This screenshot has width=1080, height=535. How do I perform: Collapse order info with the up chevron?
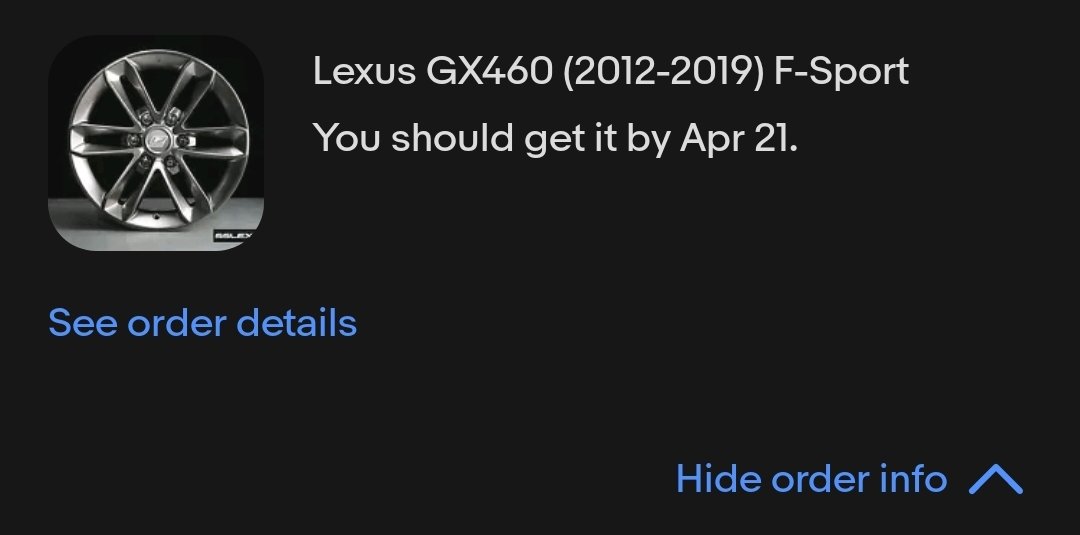(x=995, y=479)
